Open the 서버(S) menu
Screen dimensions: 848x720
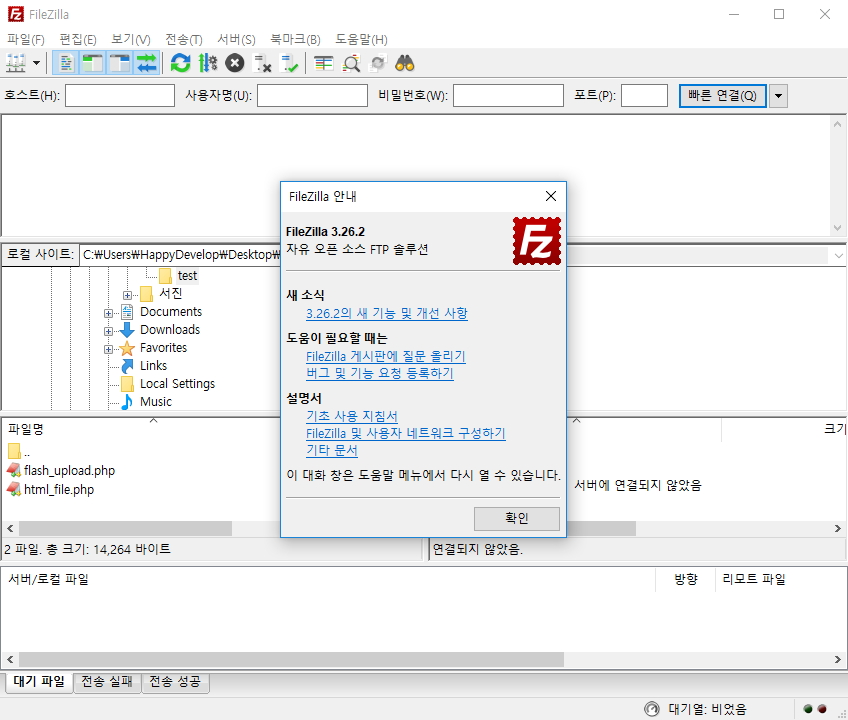coord(236,39)
